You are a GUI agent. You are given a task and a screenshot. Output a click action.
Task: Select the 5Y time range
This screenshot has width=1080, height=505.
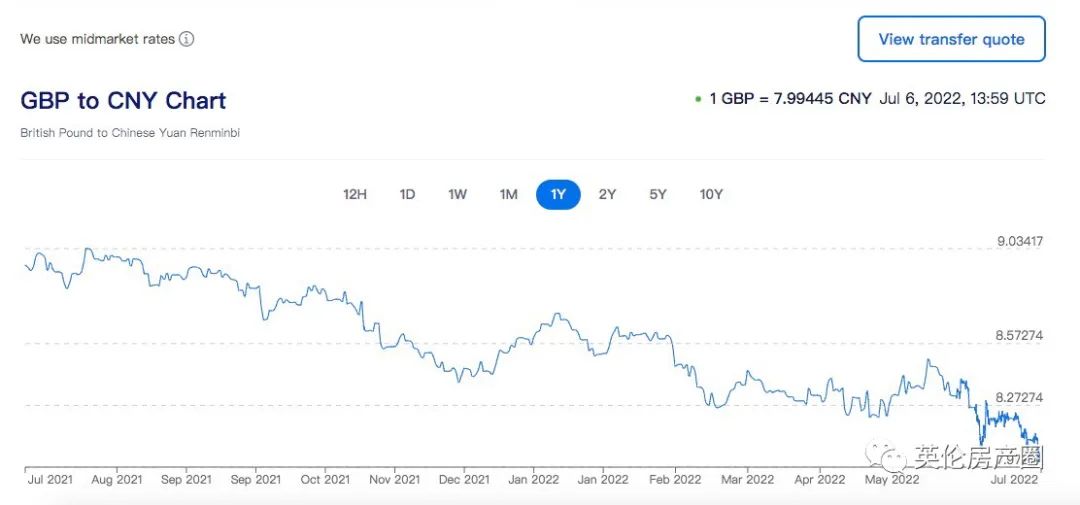[x=657, y=194]
